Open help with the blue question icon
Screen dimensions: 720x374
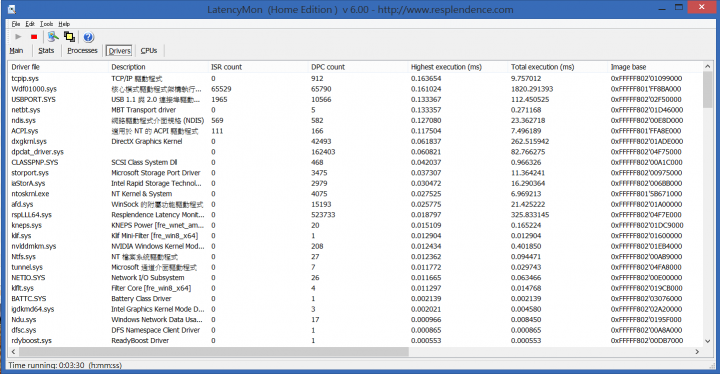[89, 37]
